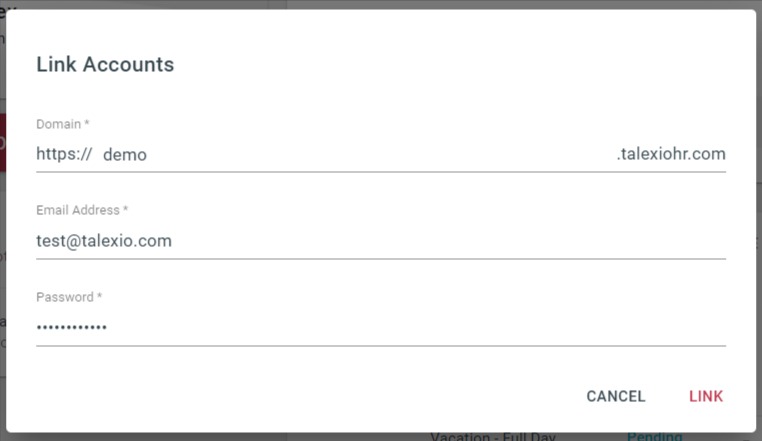
Task: Click the "Vacation - Full Day" entry below
Action: click(x=492, y=437)
